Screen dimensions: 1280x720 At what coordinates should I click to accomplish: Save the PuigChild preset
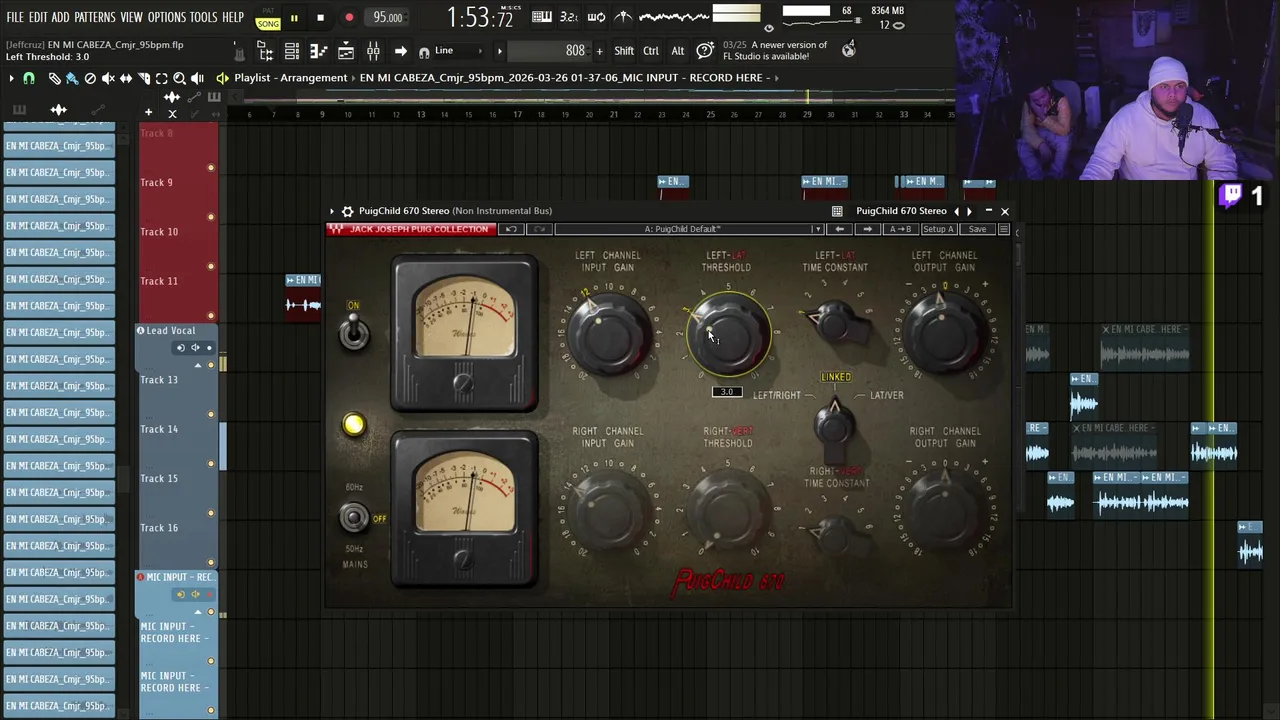977,229
